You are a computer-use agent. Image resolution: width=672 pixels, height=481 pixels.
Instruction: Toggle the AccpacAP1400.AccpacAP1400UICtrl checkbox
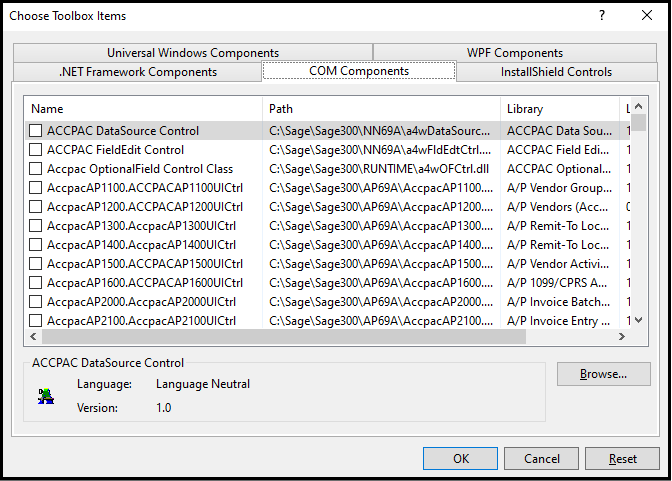pyautogui.click(x=36, y=245)
